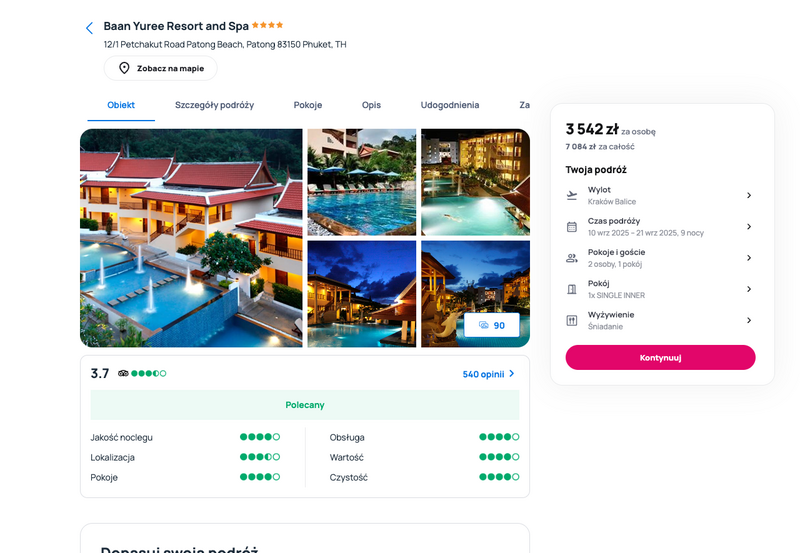Click the airplane departure icon
Image resolution: width=800 pixels, height=553 pixels.
coord(572,195)
